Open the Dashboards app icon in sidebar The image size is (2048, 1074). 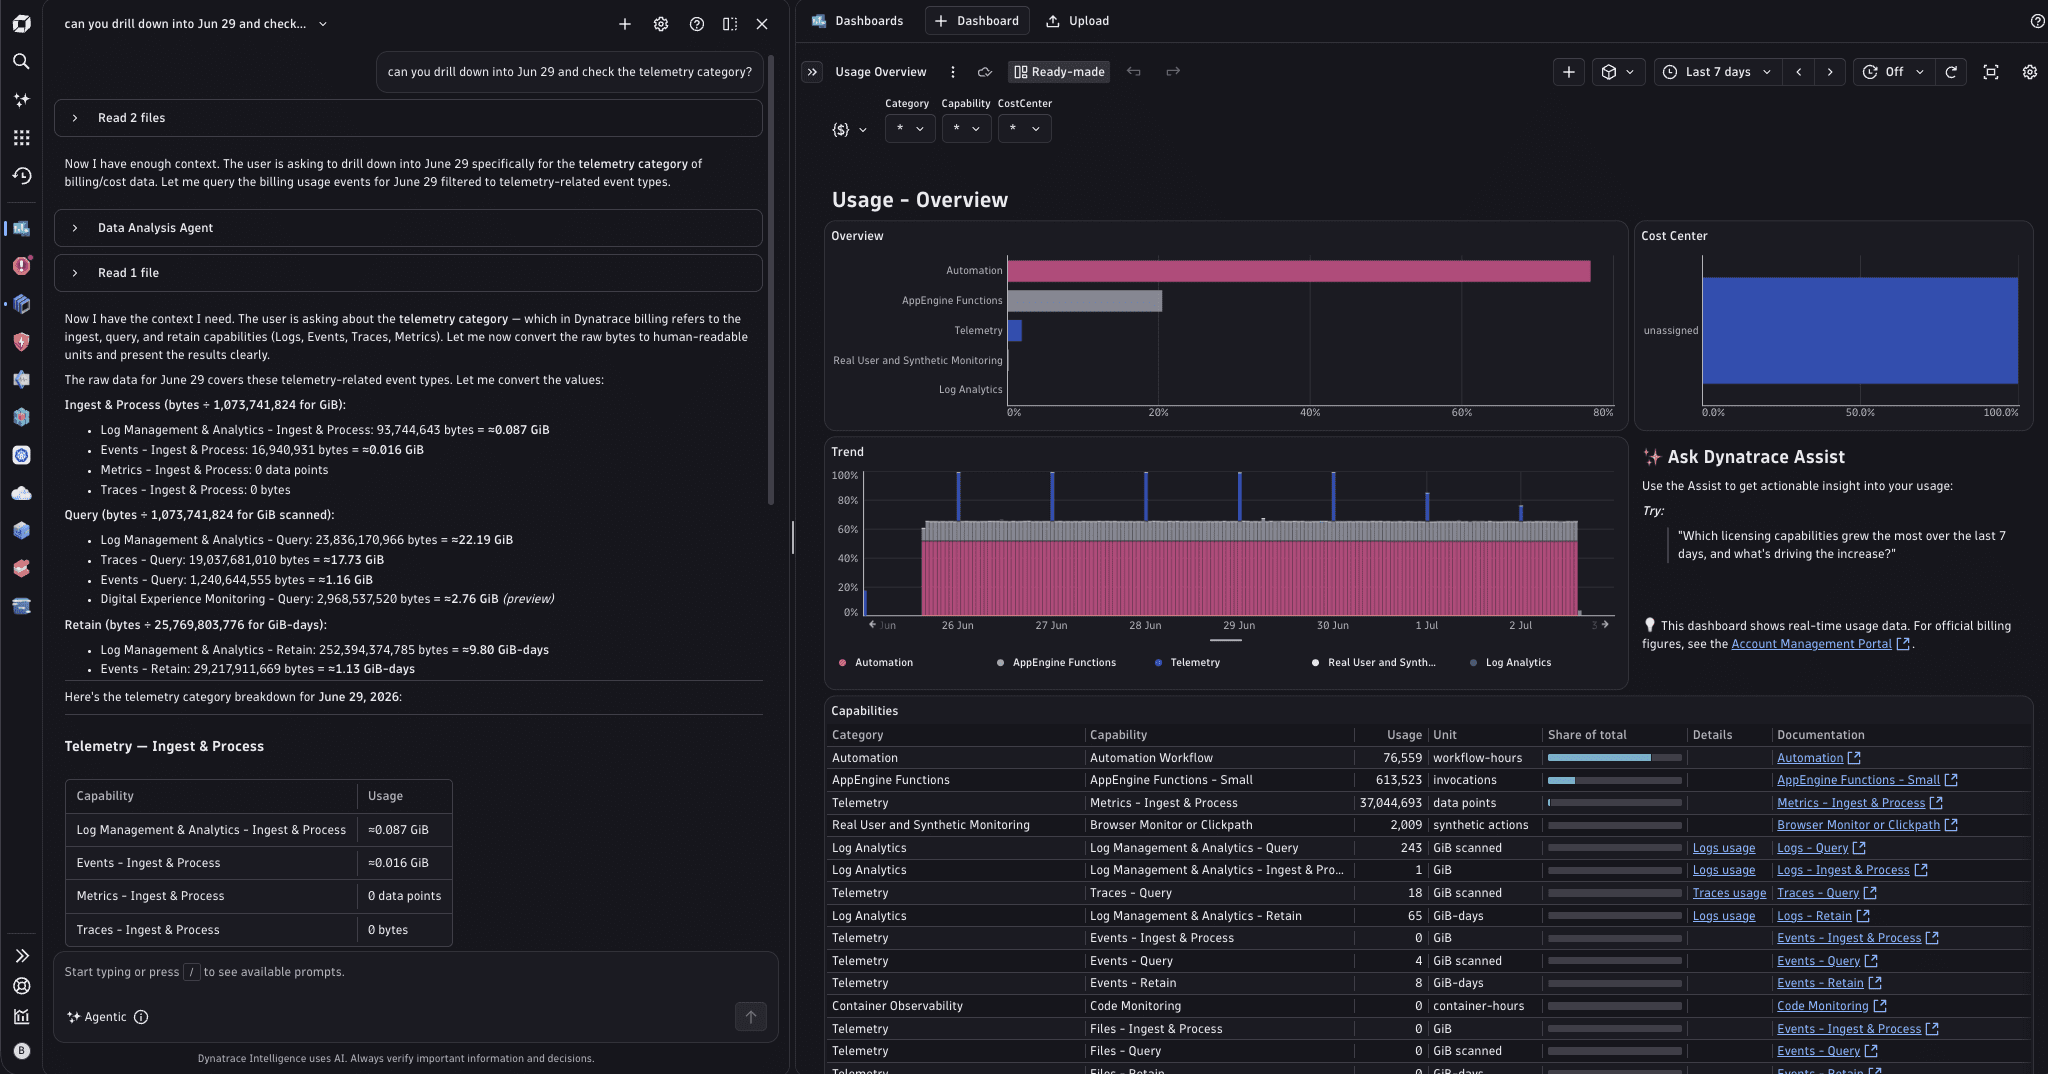[x=21, y=228]
